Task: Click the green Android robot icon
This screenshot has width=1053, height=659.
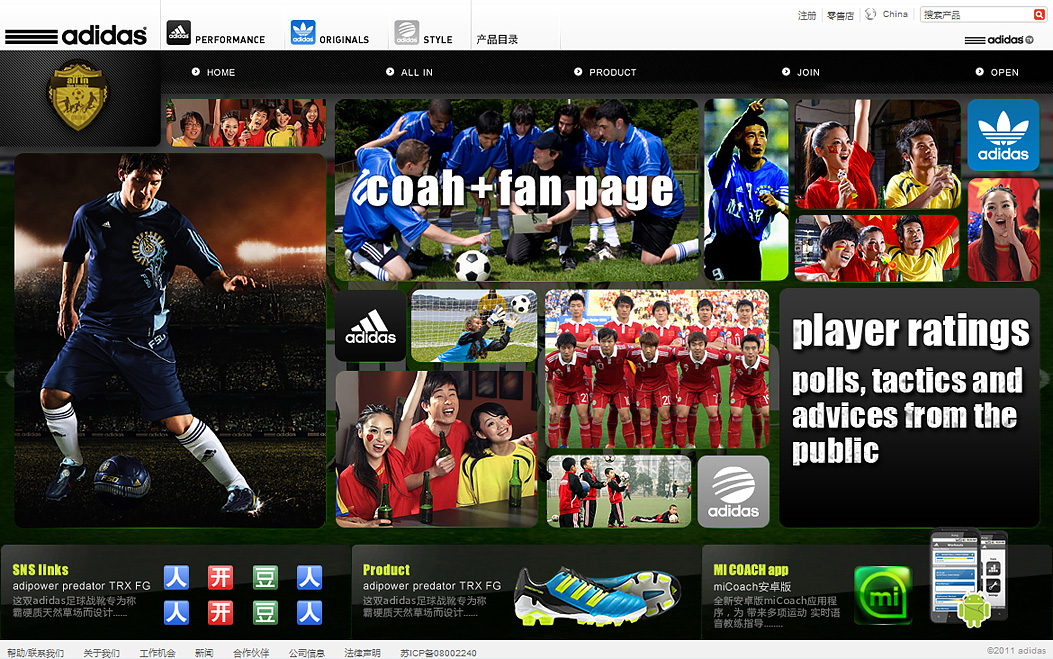Action: click(974, 610)
